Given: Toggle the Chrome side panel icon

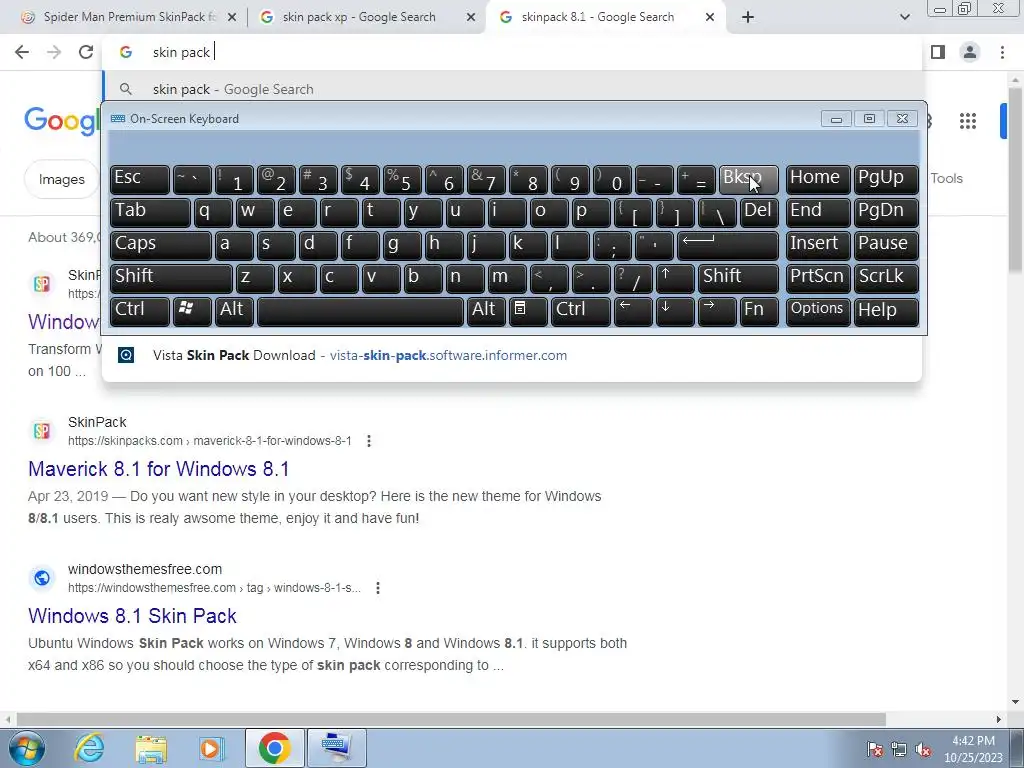Looking at the screenshot, I should 938,52.
